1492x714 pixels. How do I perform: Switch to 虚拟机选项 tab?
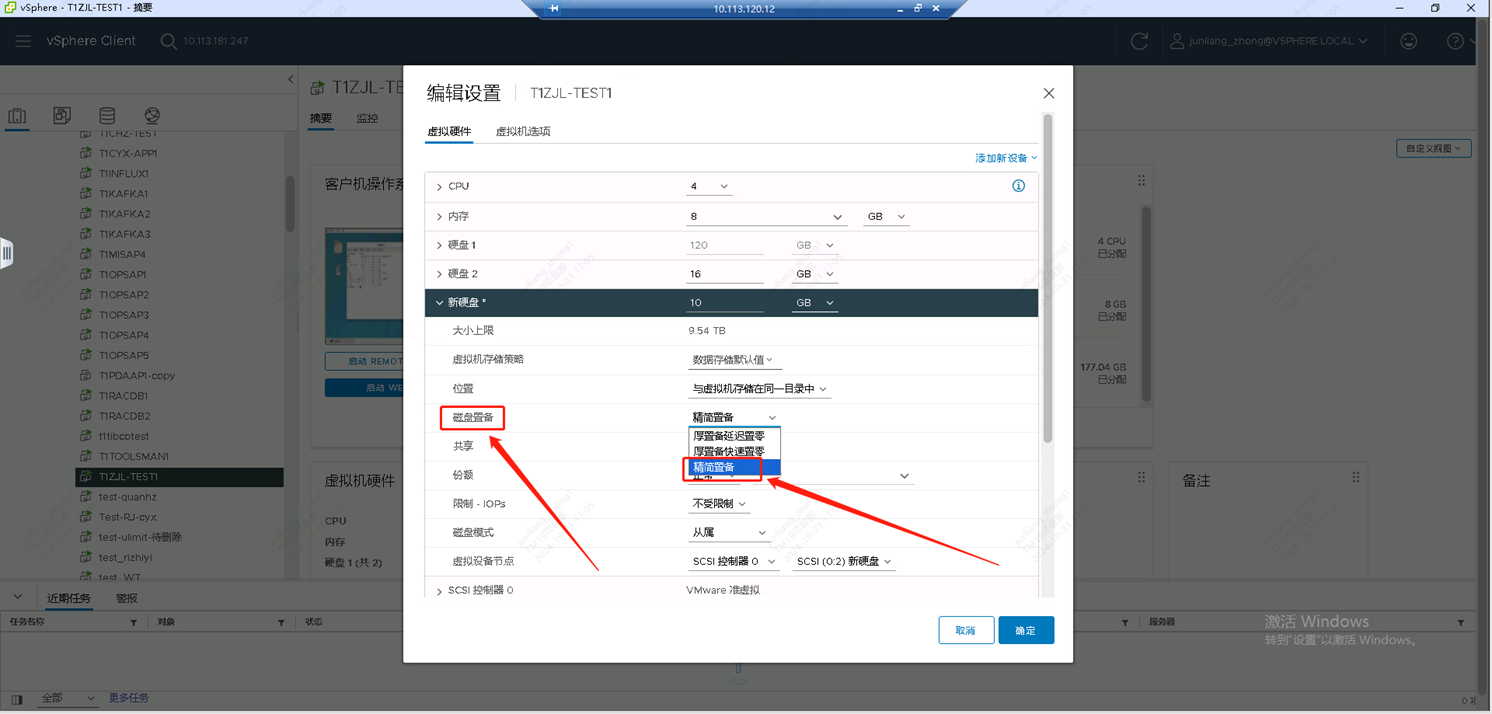coord(523,132)
